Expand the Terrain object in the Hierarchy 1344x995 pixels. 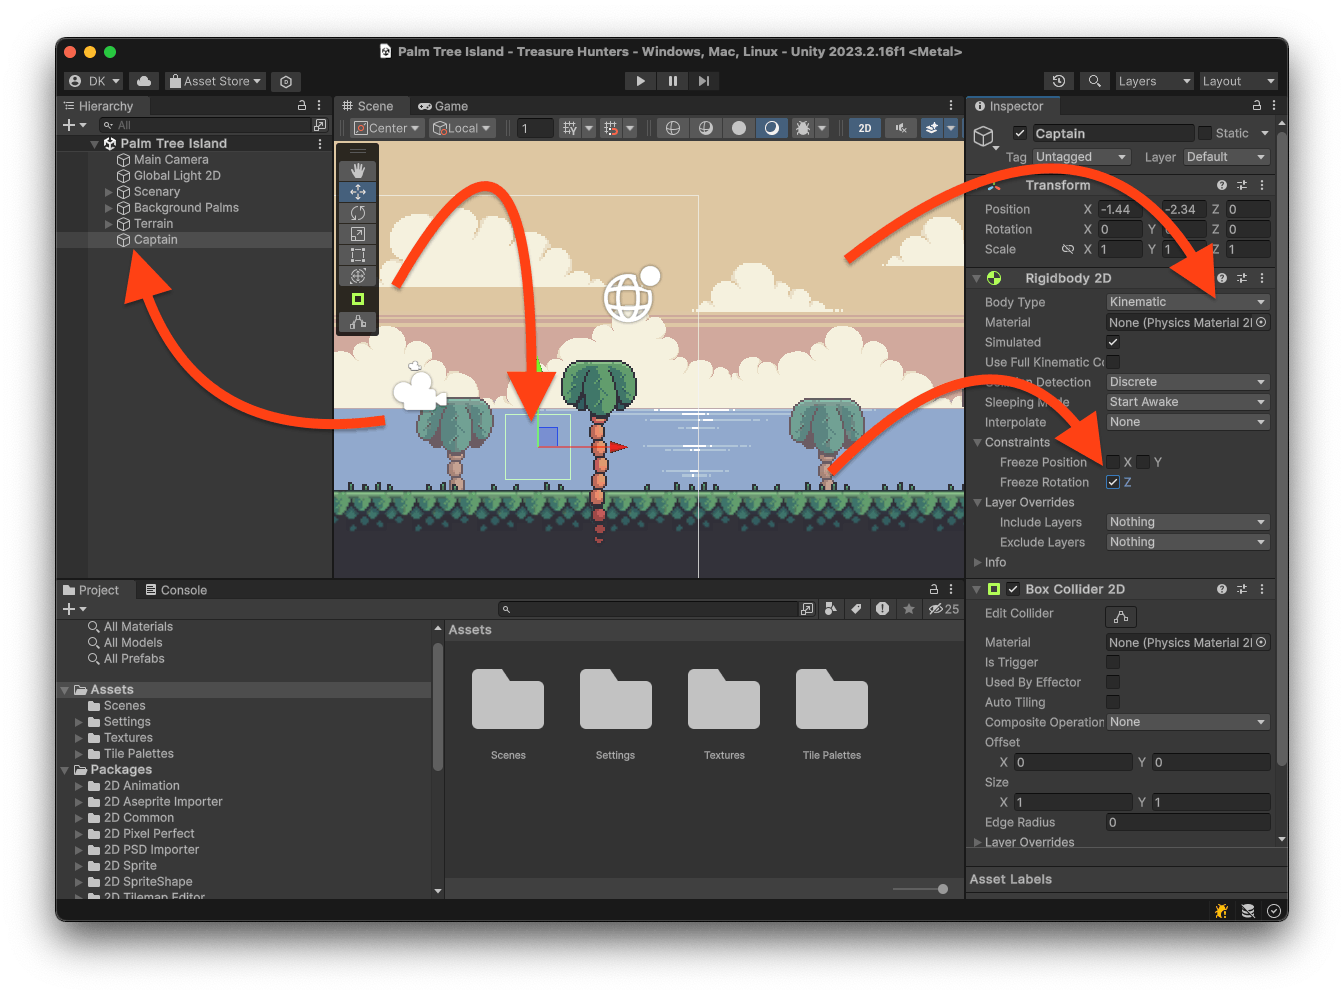click(x=108, y=223)
